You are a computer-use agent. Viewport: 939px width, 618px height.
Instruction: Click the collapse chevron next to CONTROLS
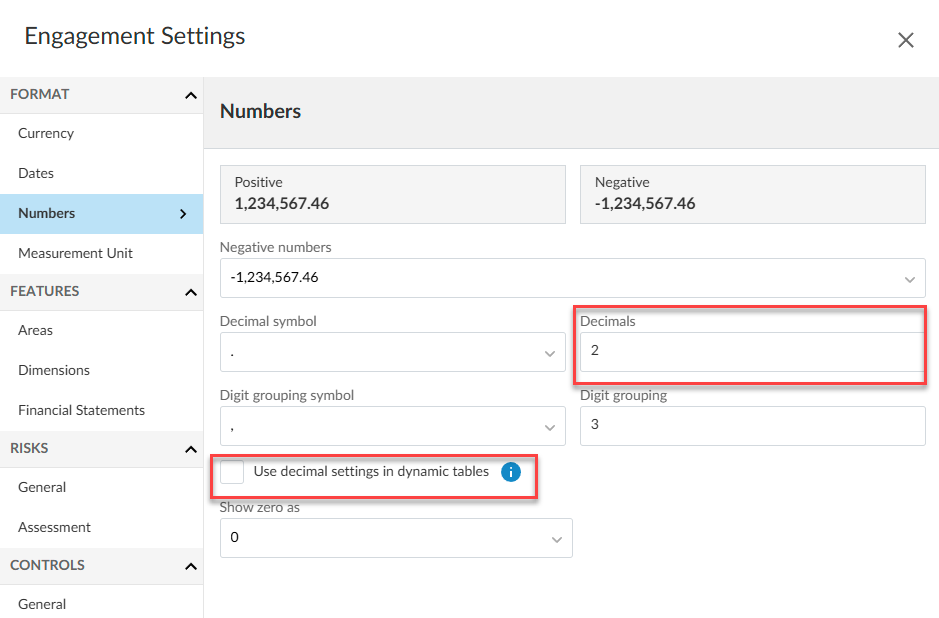pos(190,566)
